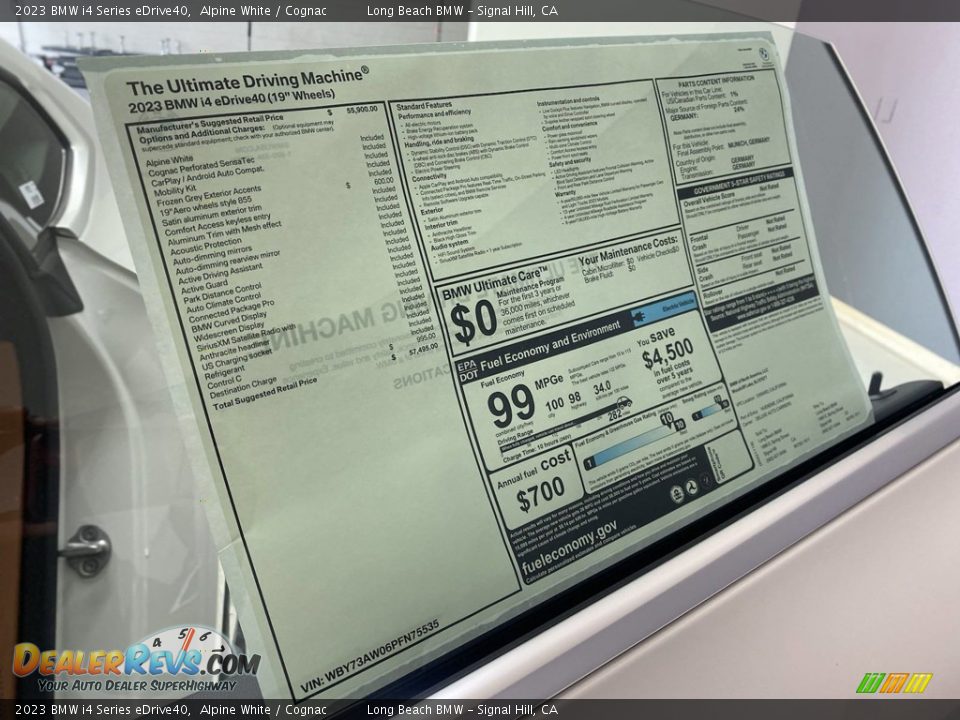The width and height of the screenshot is (960, 720).
Task: Click 'Fuel Economy and Environment' banner
Action: click(x=550, y=348)
